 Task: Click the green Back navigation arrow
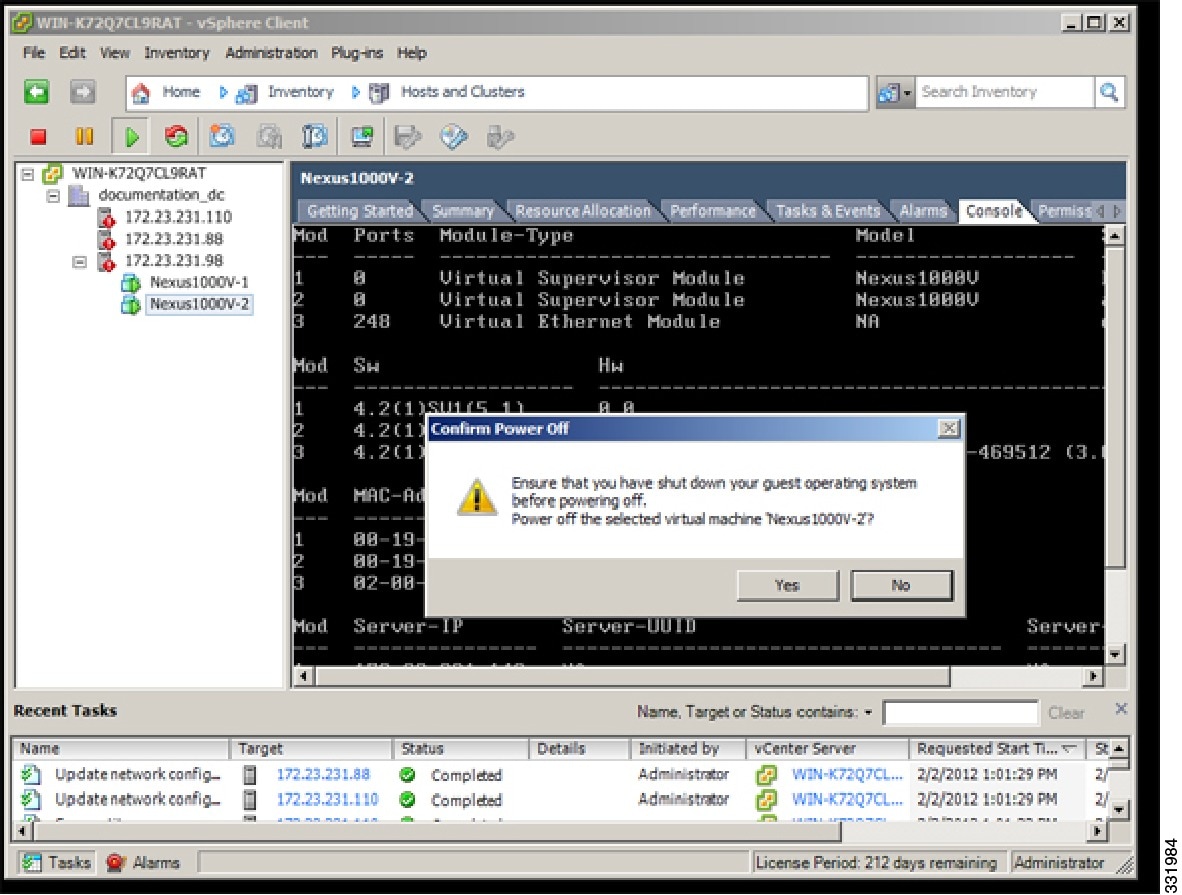point(36,92)
